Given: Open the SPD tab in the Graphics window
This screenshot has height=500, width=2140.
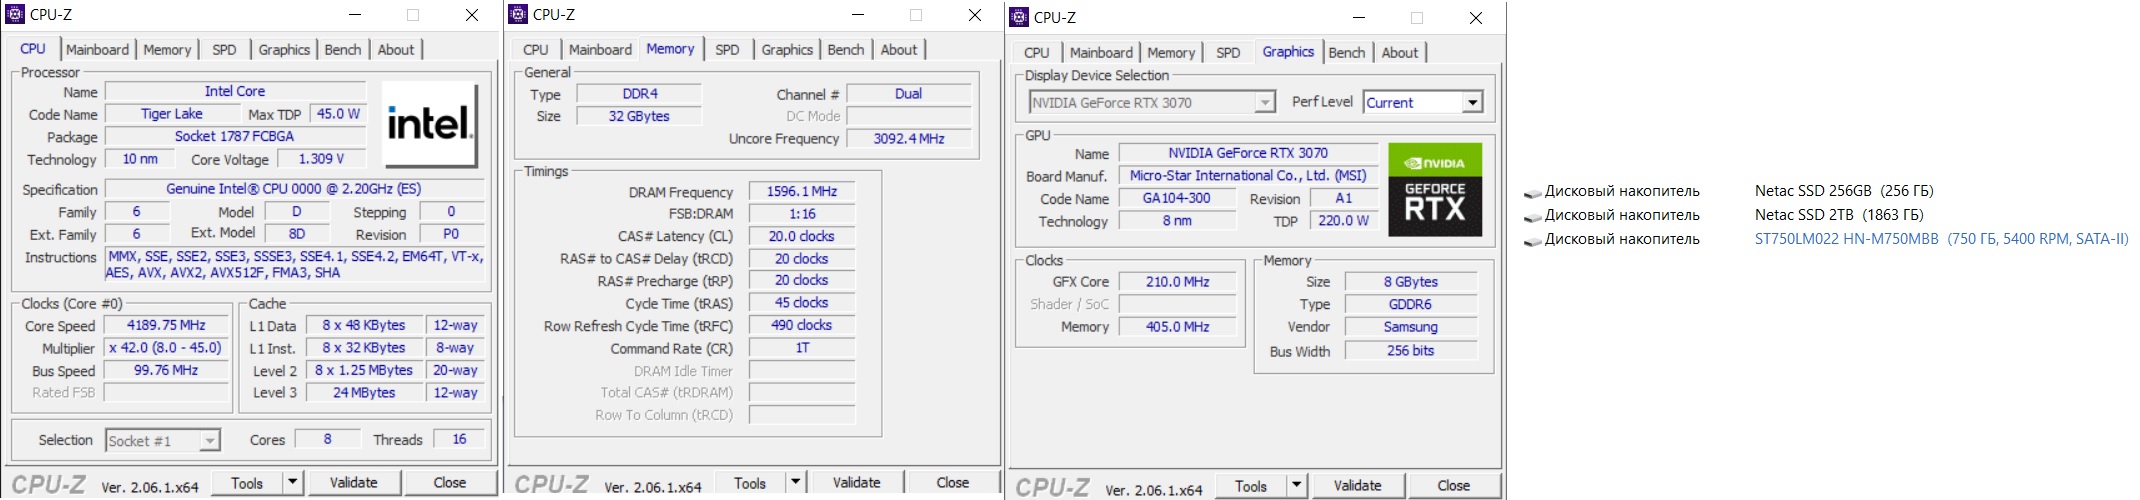Looking at the screenshot, I should (1228, 52).
